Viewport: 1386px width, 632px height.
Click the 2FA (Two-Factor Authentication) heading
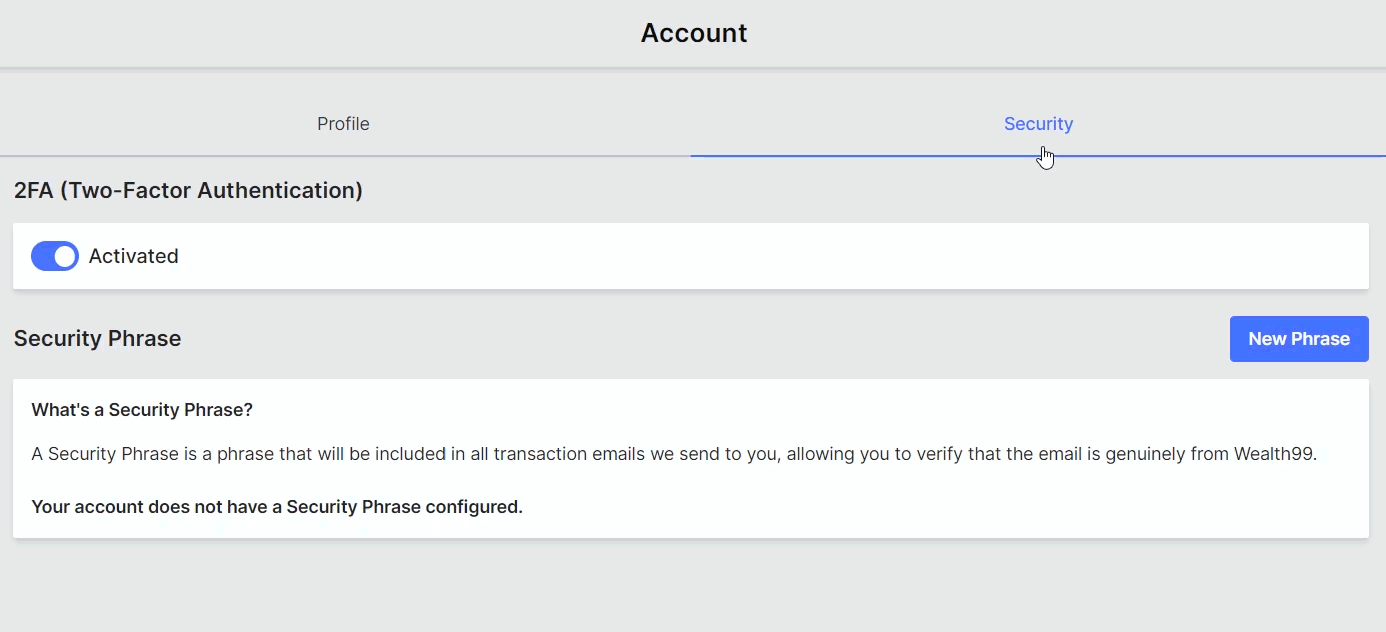point(188,190)
